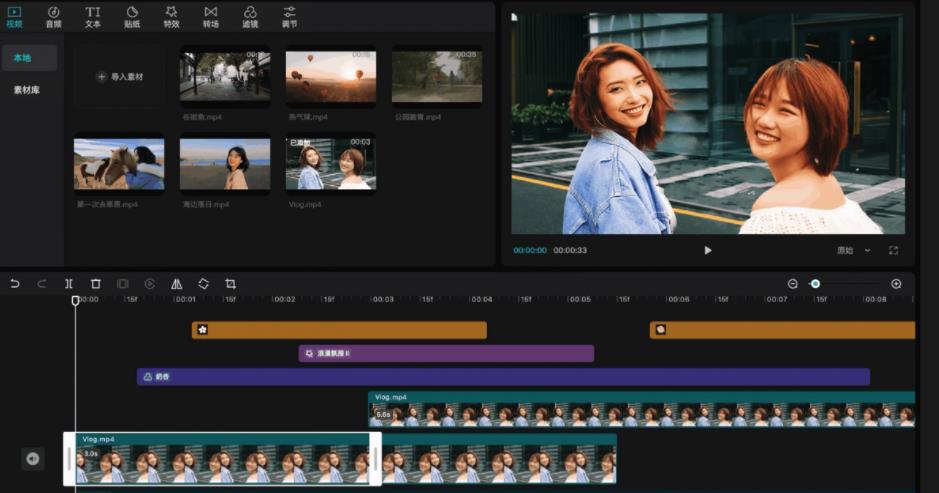The image size is (939, 493).
Task: Click the 00:03 mark on the ruler
Action: point(383,299)
